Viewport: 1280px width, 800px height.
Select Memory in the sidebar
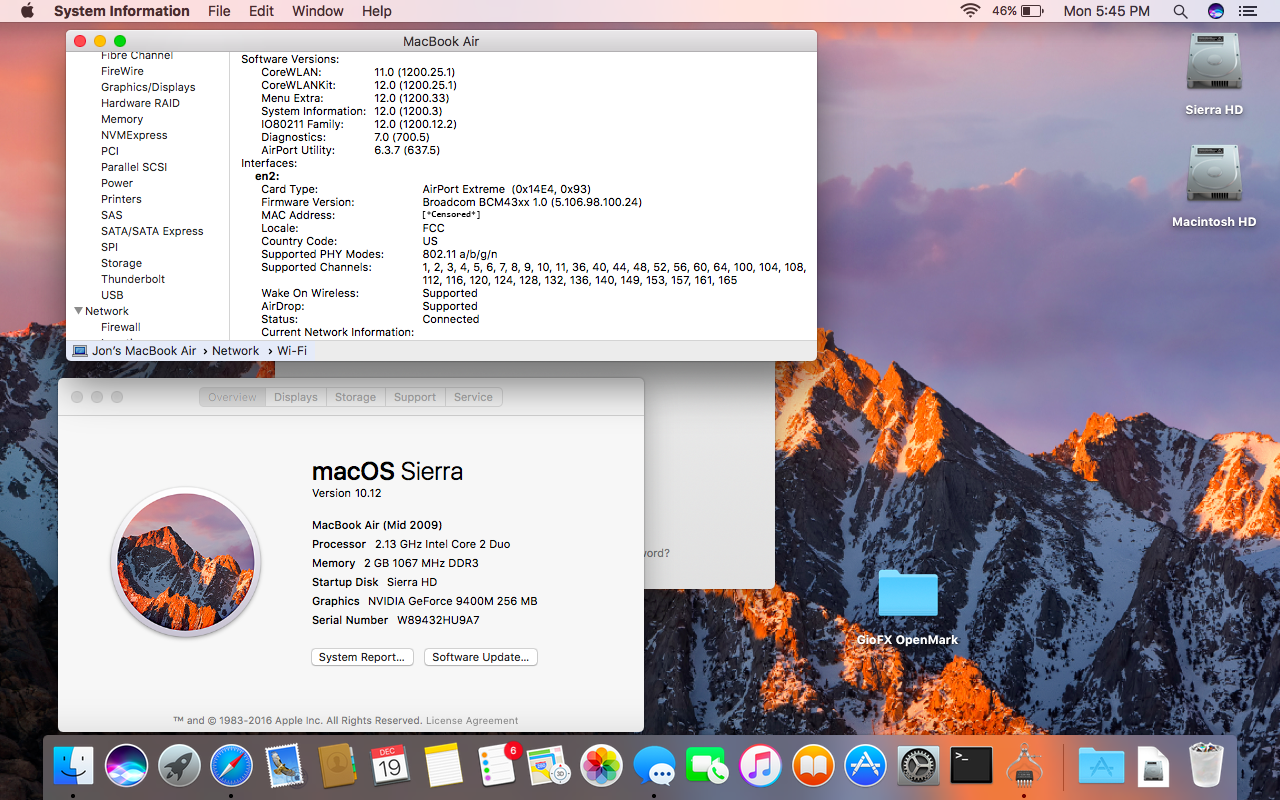coord(122,119)
